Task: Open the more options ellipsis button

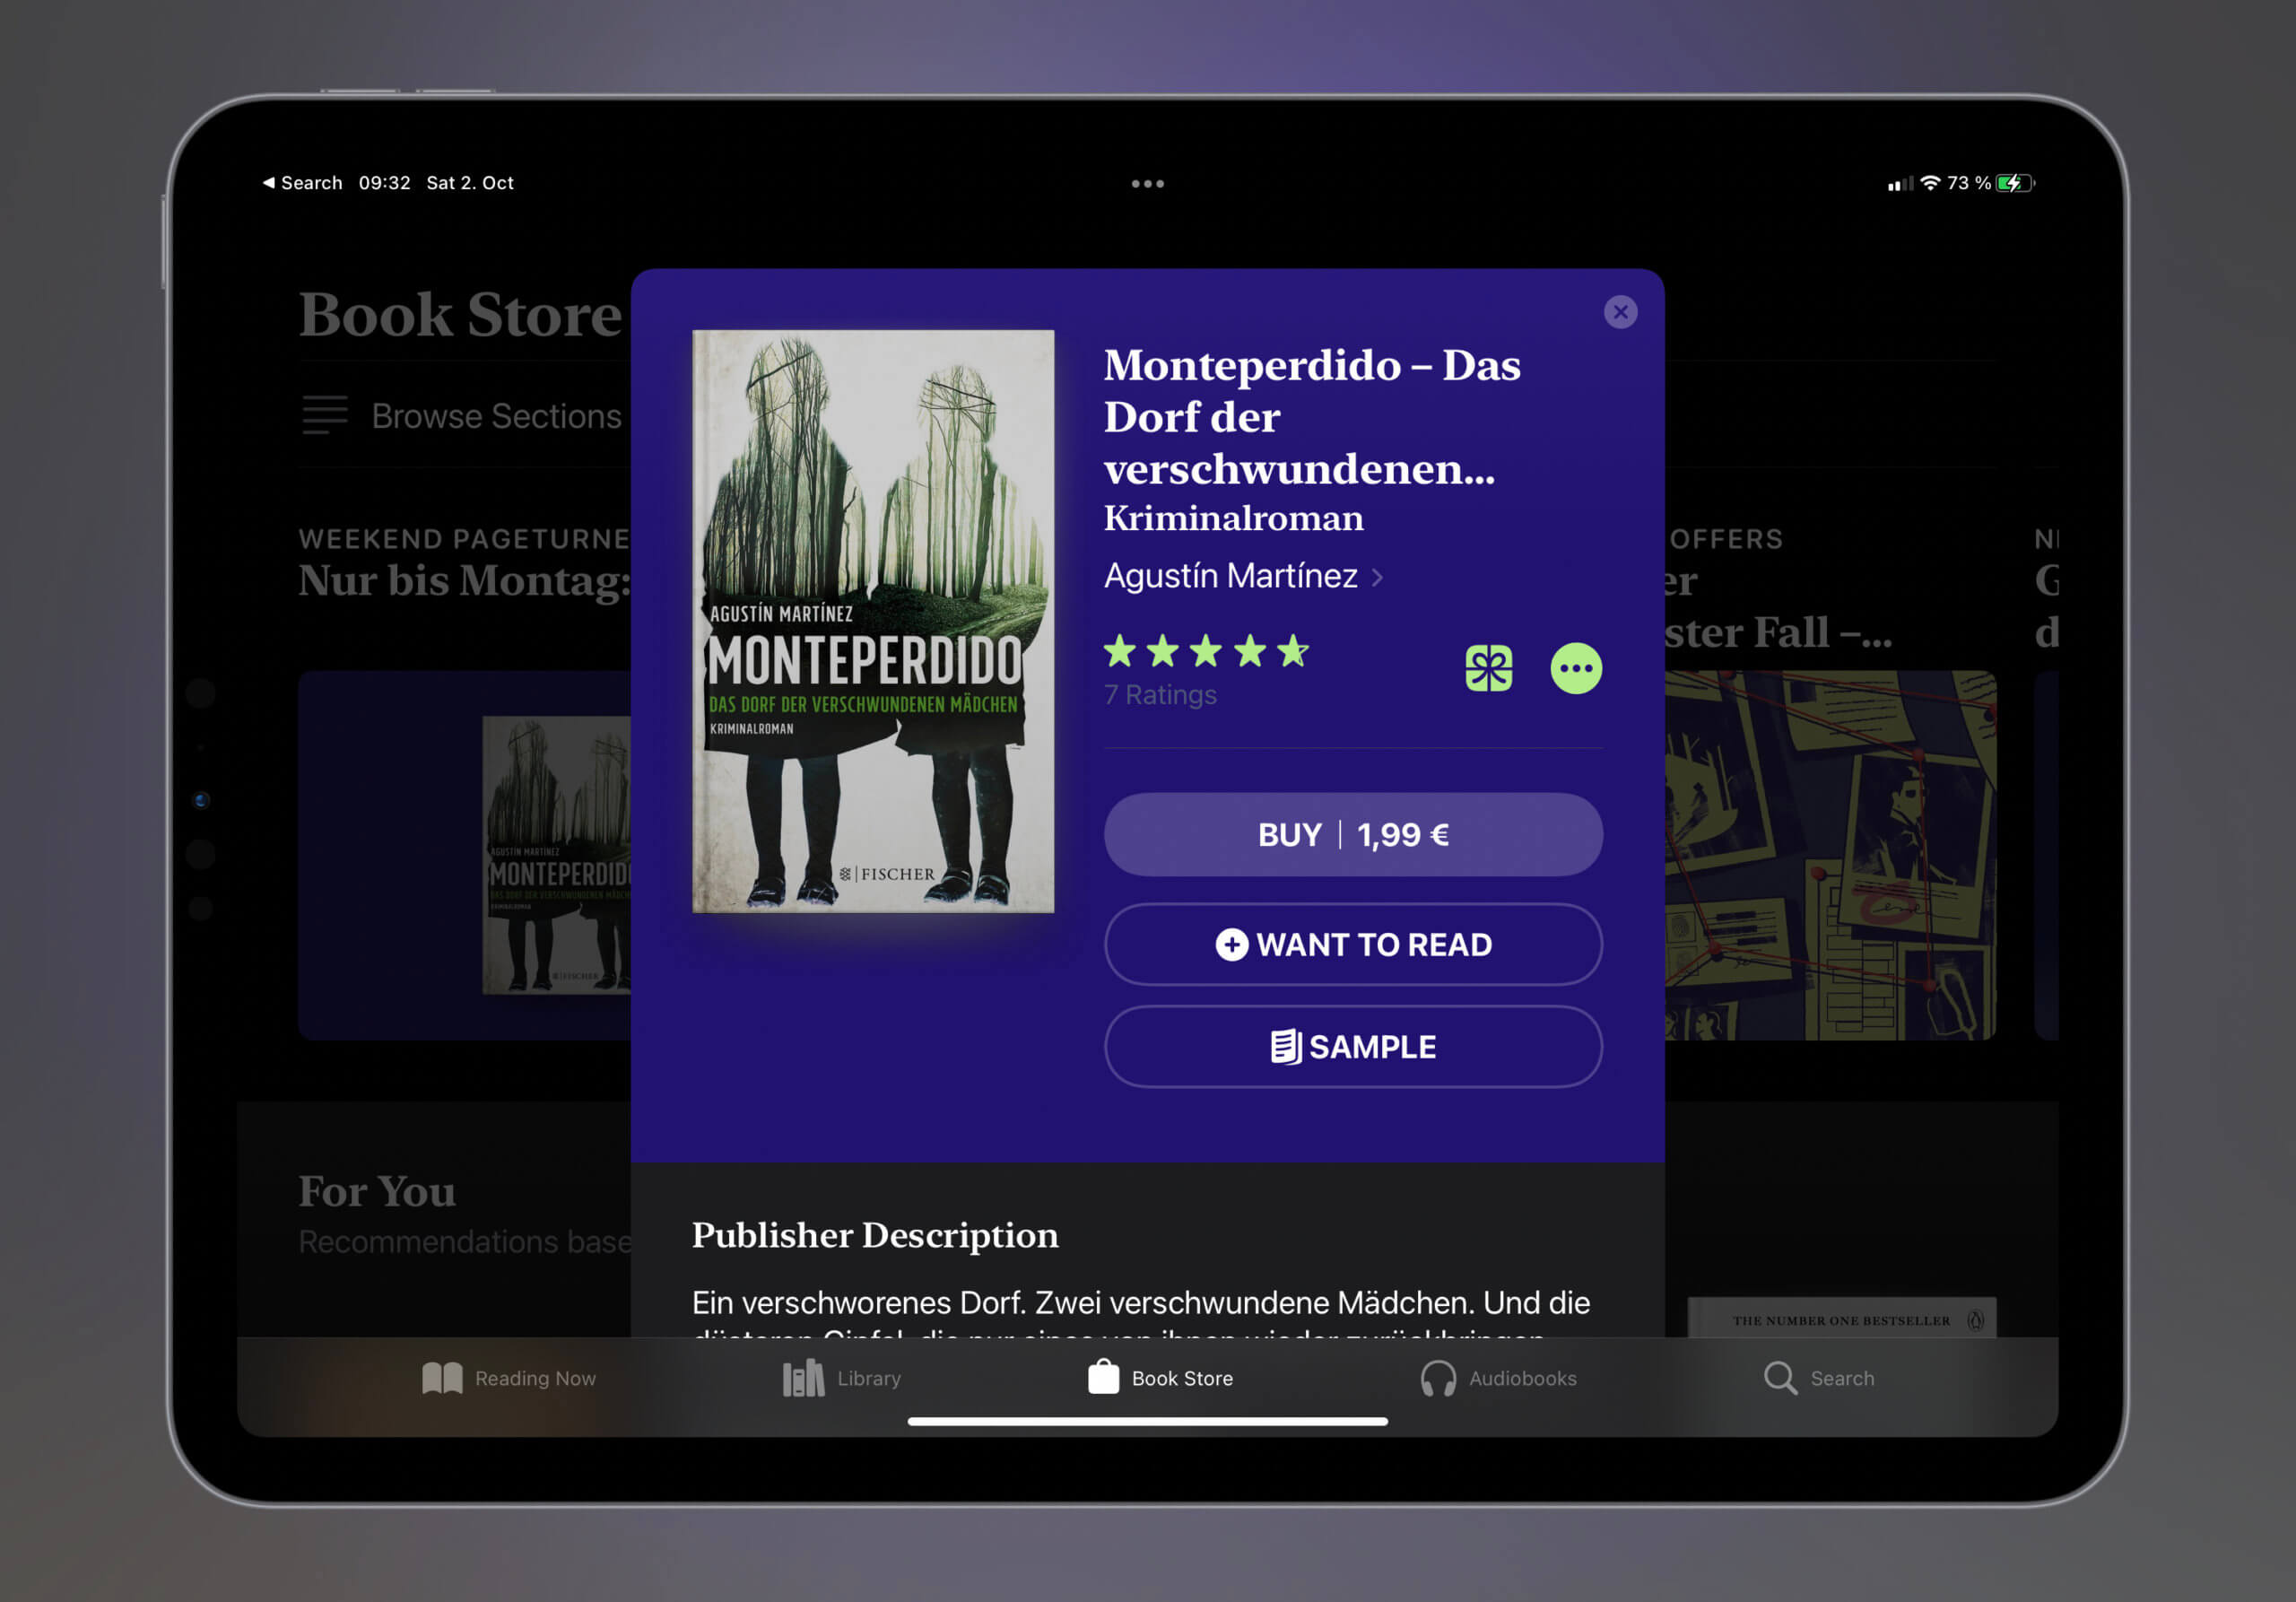Action: [1576, 668]
